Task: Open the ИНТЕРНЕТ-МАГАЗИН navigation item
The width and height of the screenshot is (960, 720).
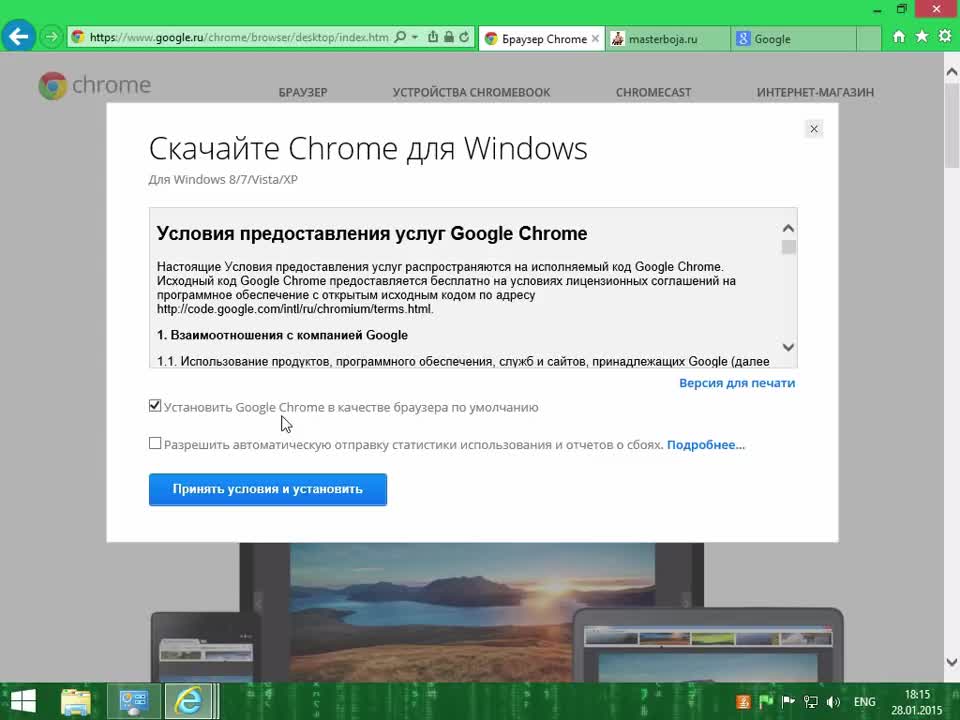Action: 815,92
